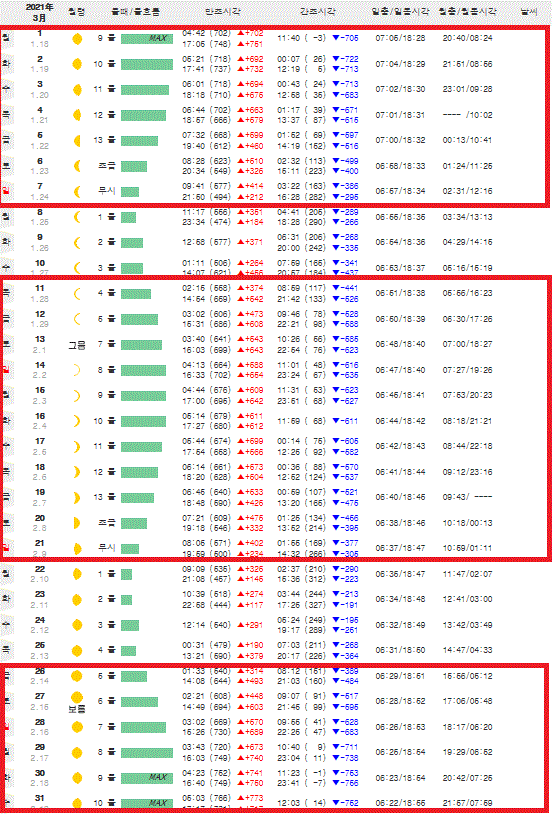Click the 화 weekday icon for March 9

pyautogui.click(x=6, y=242)
